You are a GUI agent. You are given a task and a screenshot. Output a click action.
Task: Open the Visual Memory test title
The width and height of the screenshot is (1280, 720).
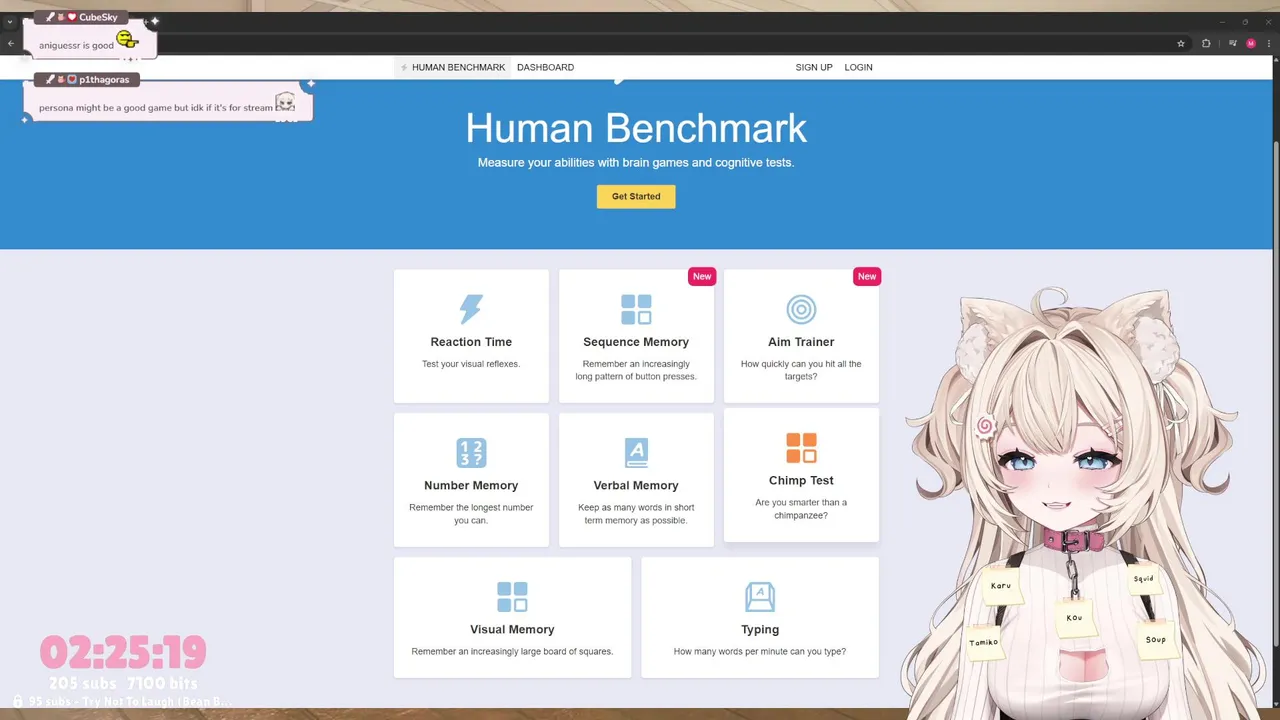[x=512, y=630]
